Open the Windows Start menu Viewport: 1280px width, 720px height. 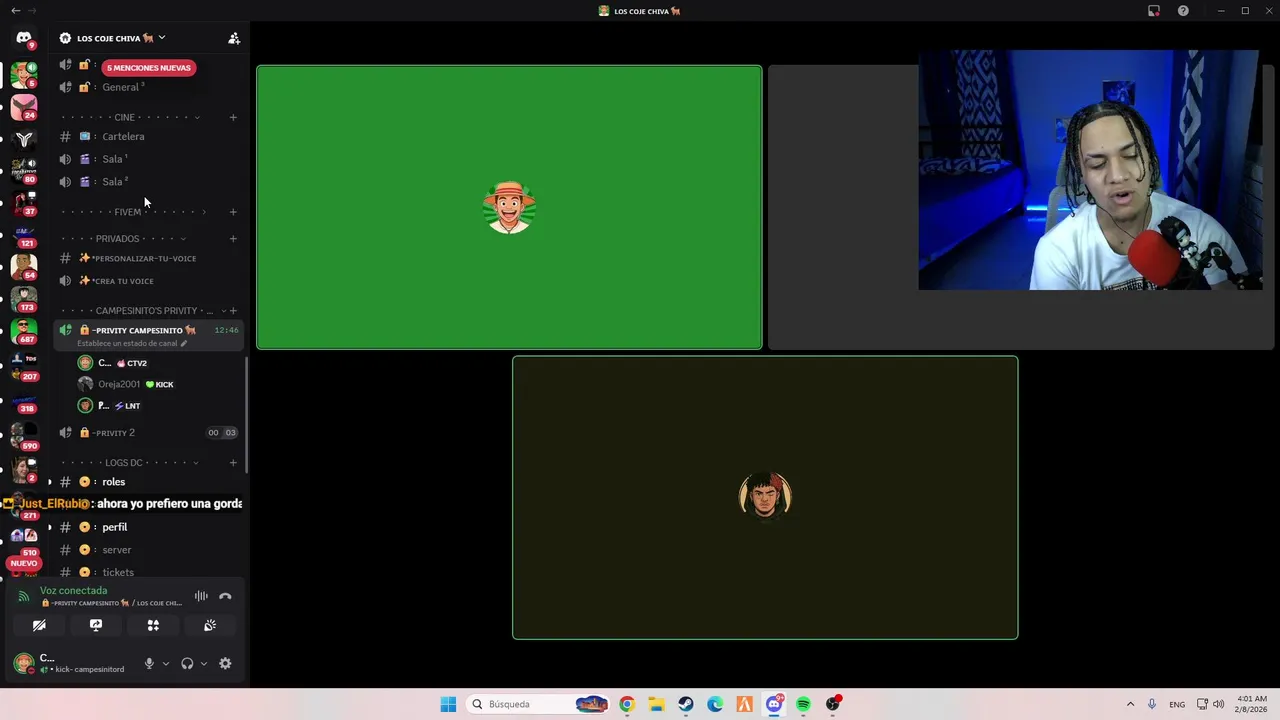pyautogui.click(x=448, y=704)
